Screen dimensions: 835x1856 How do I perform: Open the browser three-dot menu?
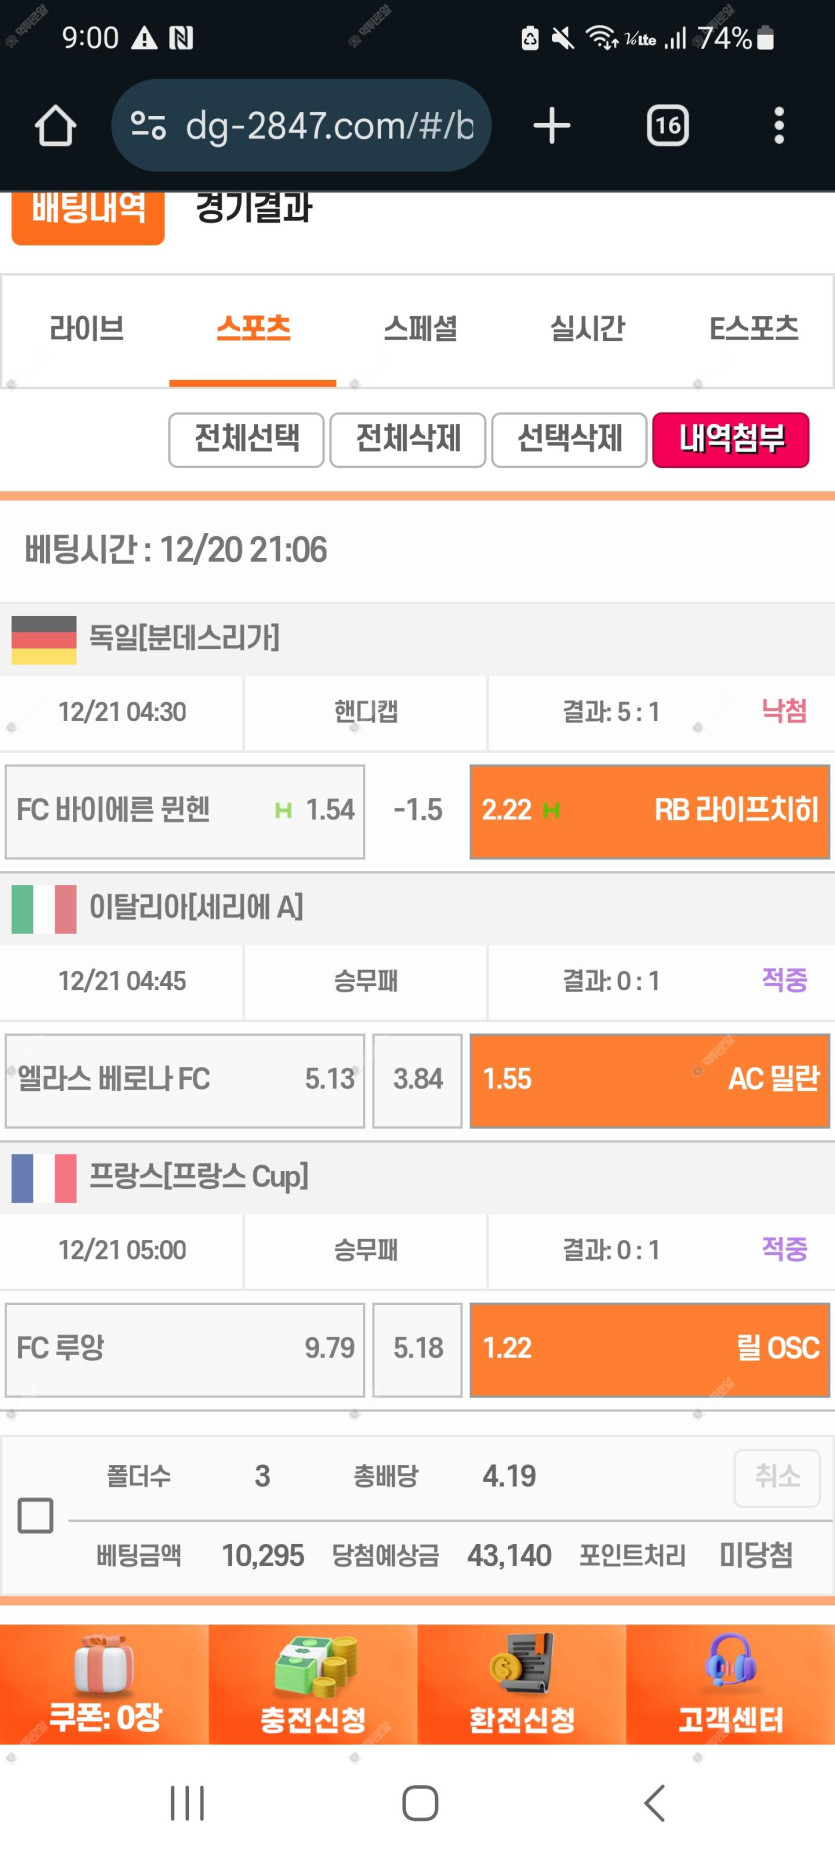coord(779,126)
